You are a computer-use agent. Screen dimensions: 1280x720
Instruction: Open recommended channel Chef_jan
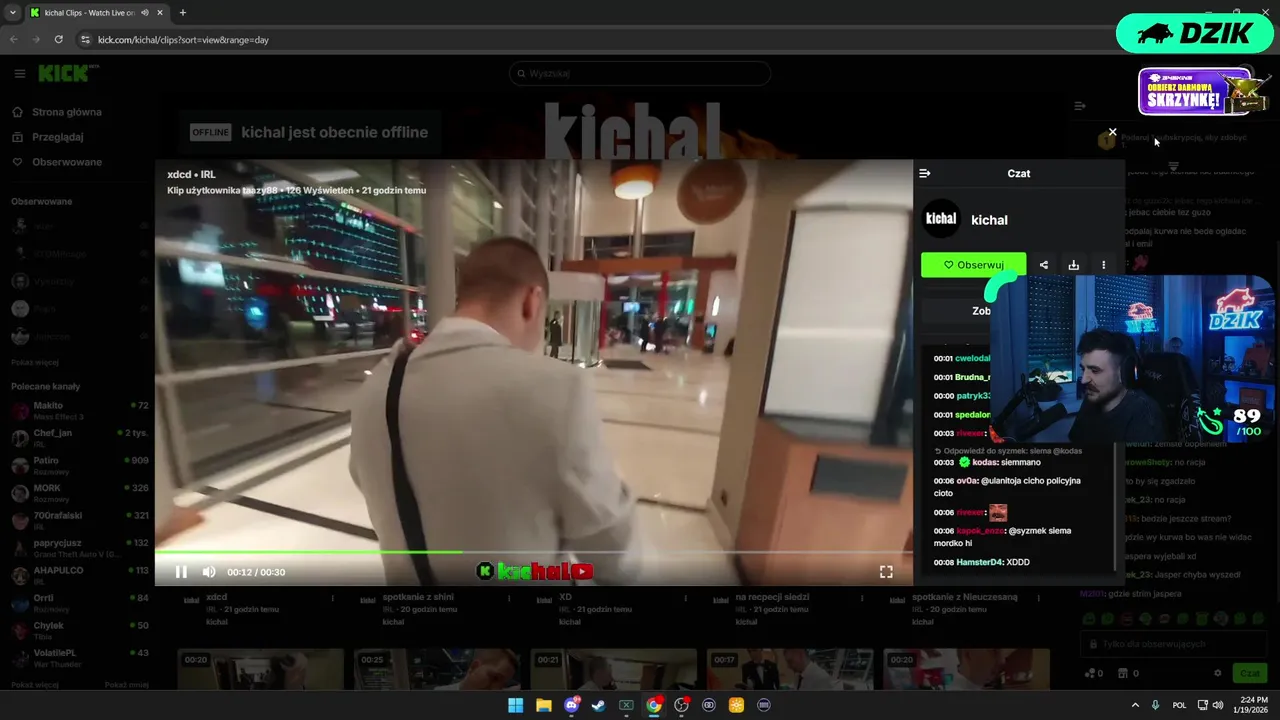click(x=80, y=437)
